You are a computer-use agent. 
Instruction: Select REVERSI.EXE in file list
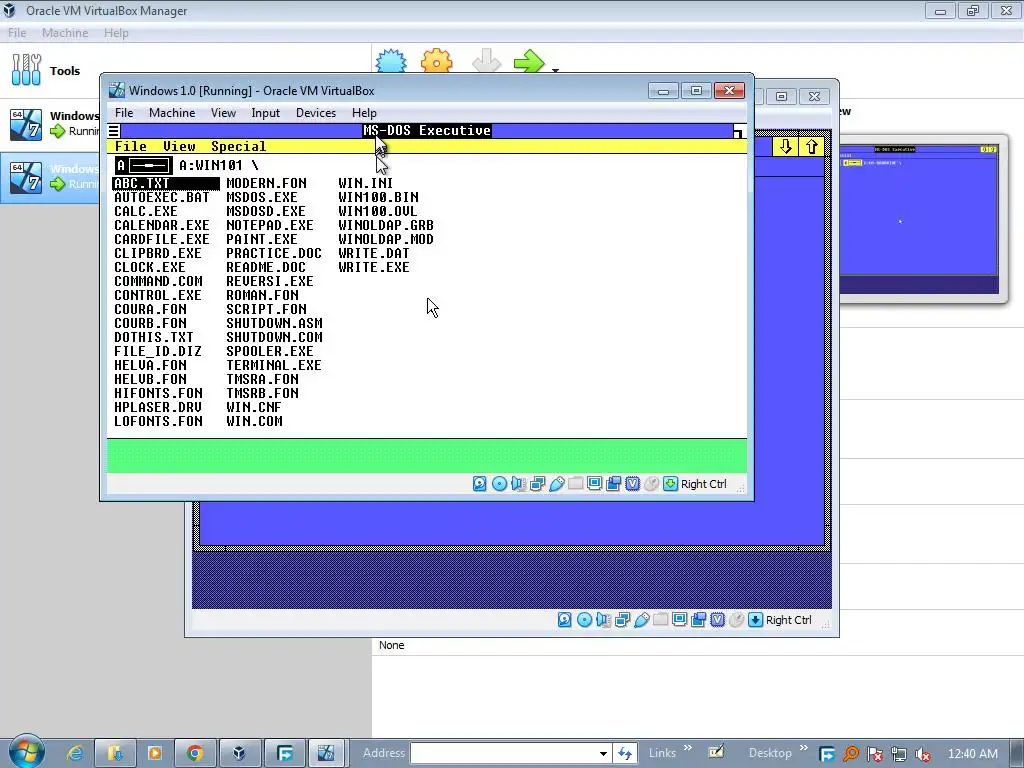click(270, 281)
